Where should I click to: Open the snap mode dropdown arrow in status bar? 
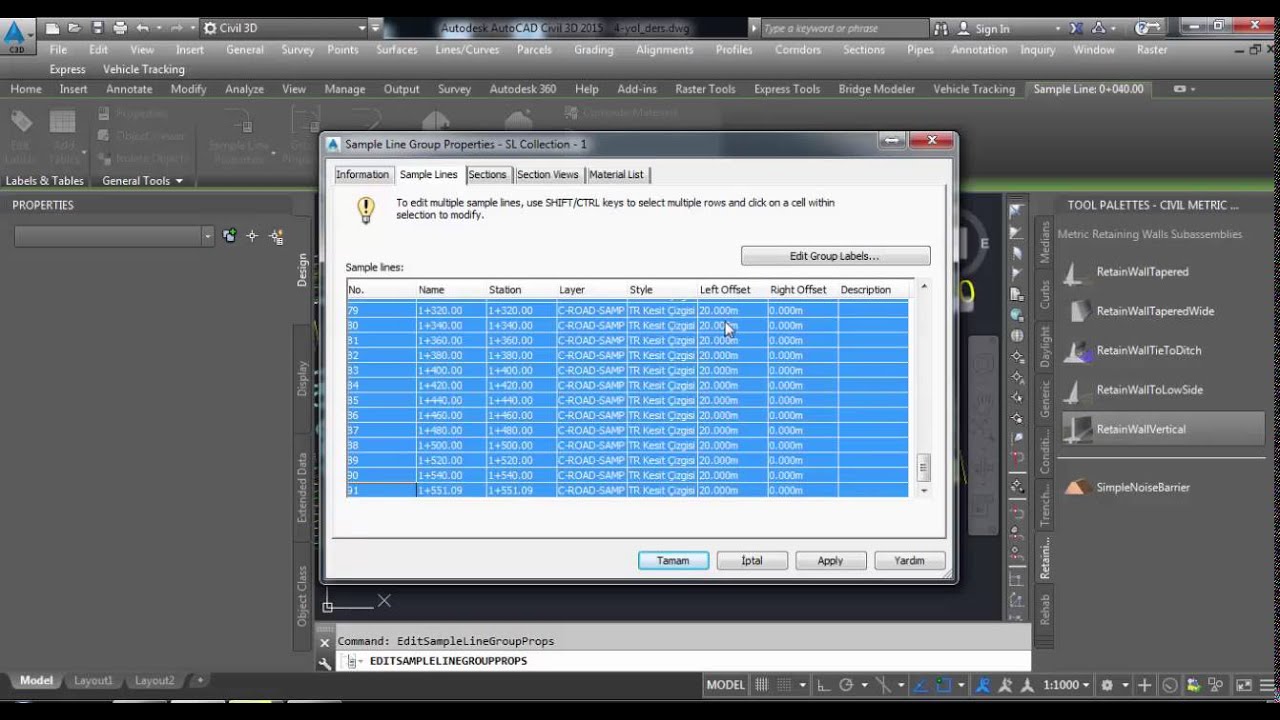(x=802, y=685)
